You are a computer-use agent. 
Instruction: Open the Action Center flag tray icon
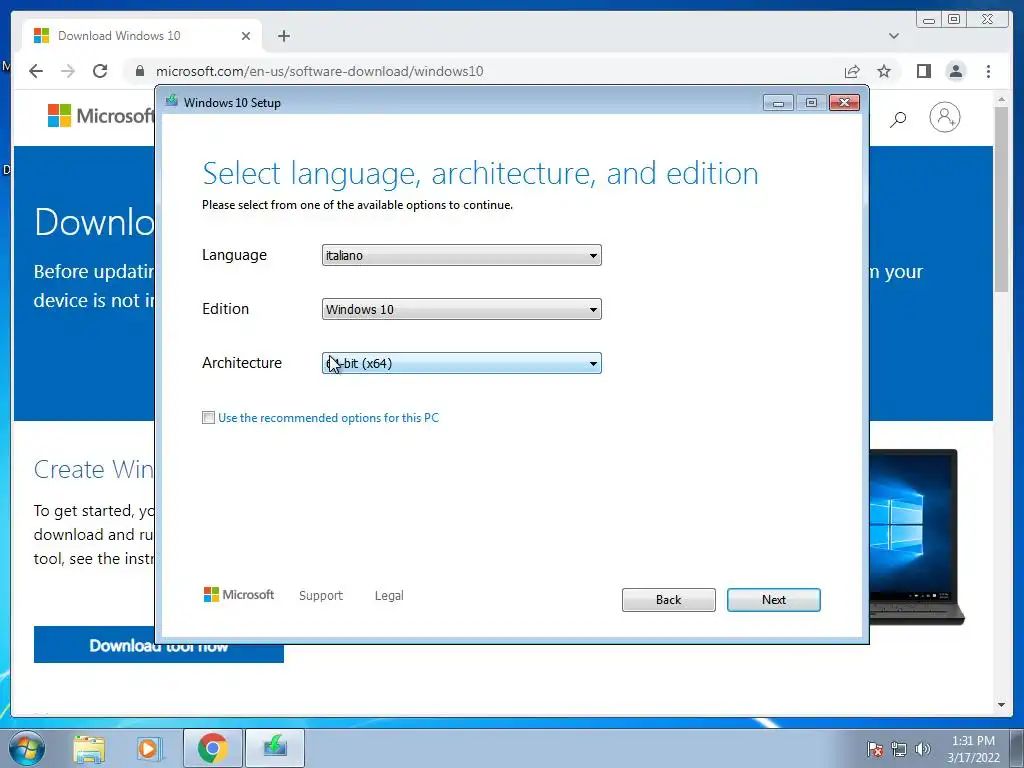[874, 749]
